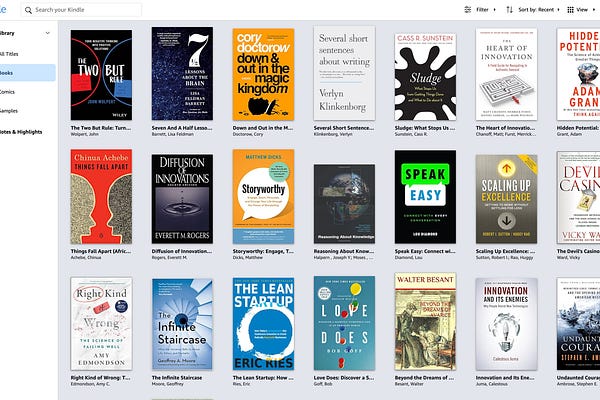Click author text 'Rogers, Everett M.'
This screenshot has height=400, width=600.
(x=170, y=258)
